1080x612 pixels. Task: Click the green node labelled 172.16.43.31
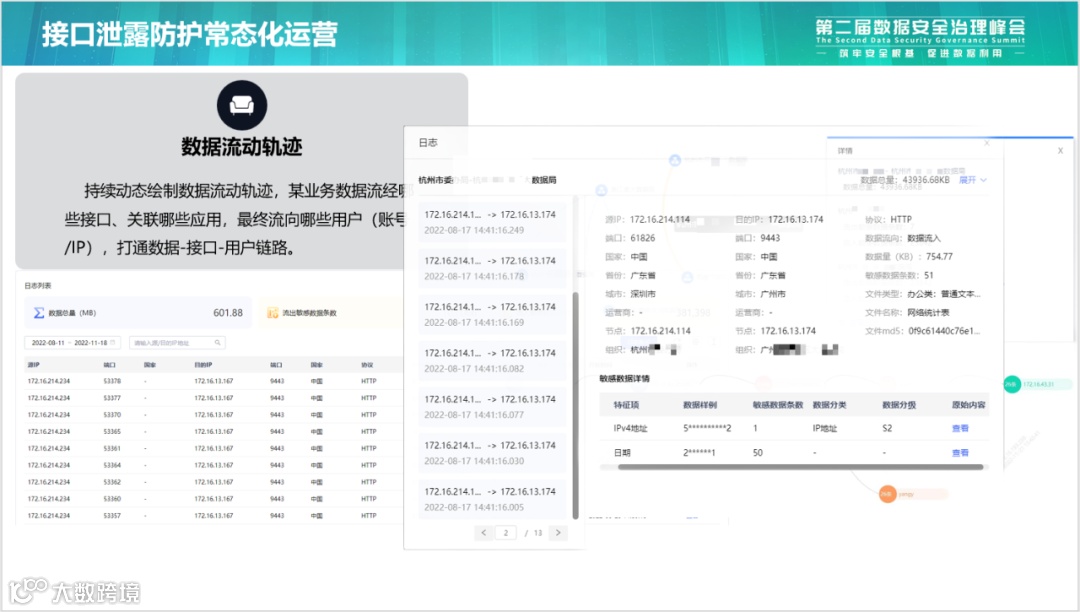click(1011, 384)
